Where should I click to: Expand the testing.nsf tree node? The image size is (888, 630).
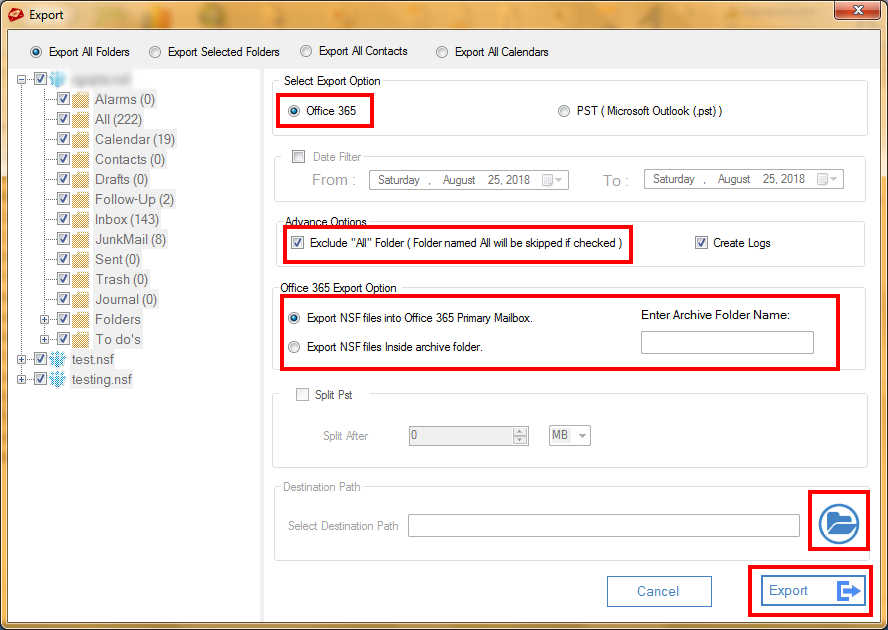pyautogui.click(x=22, y=380)
